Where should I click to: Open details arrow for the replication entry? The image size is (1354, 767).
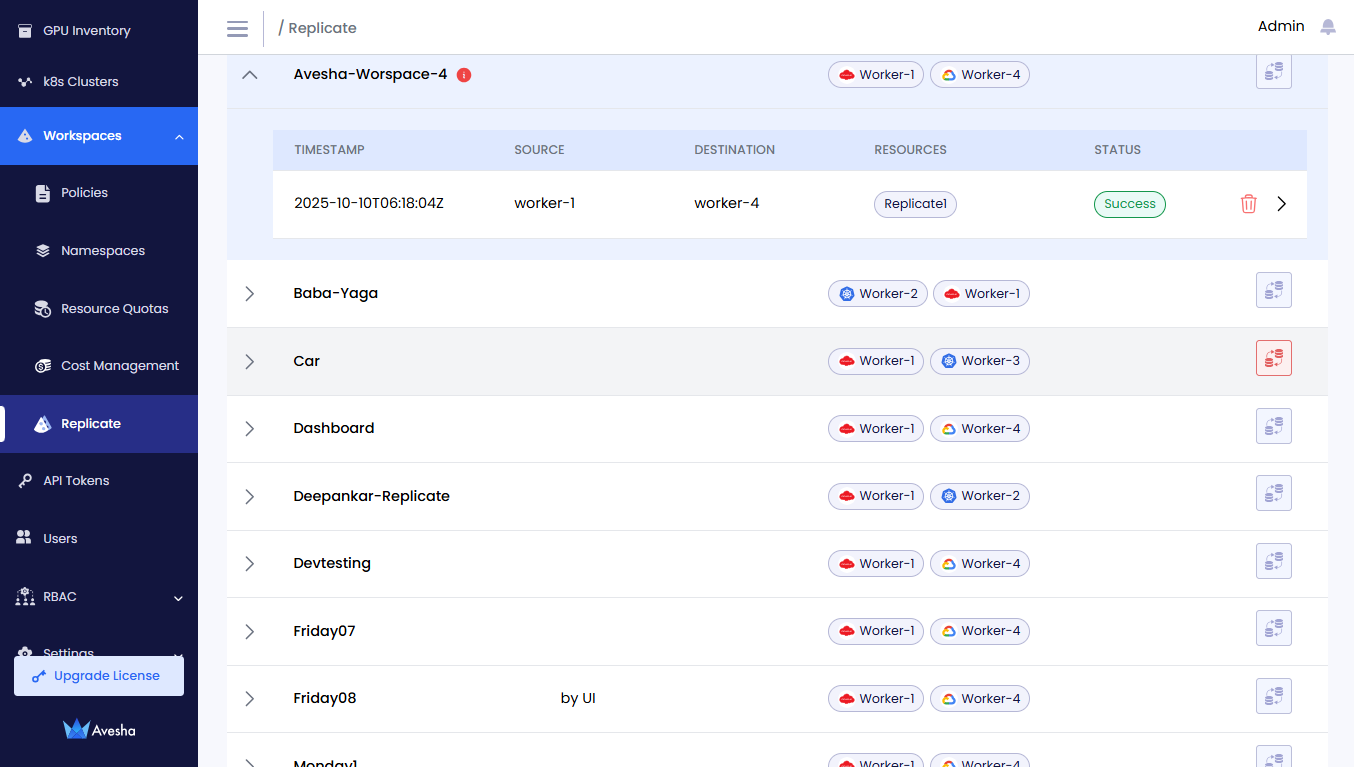(x=1282, y=204)
